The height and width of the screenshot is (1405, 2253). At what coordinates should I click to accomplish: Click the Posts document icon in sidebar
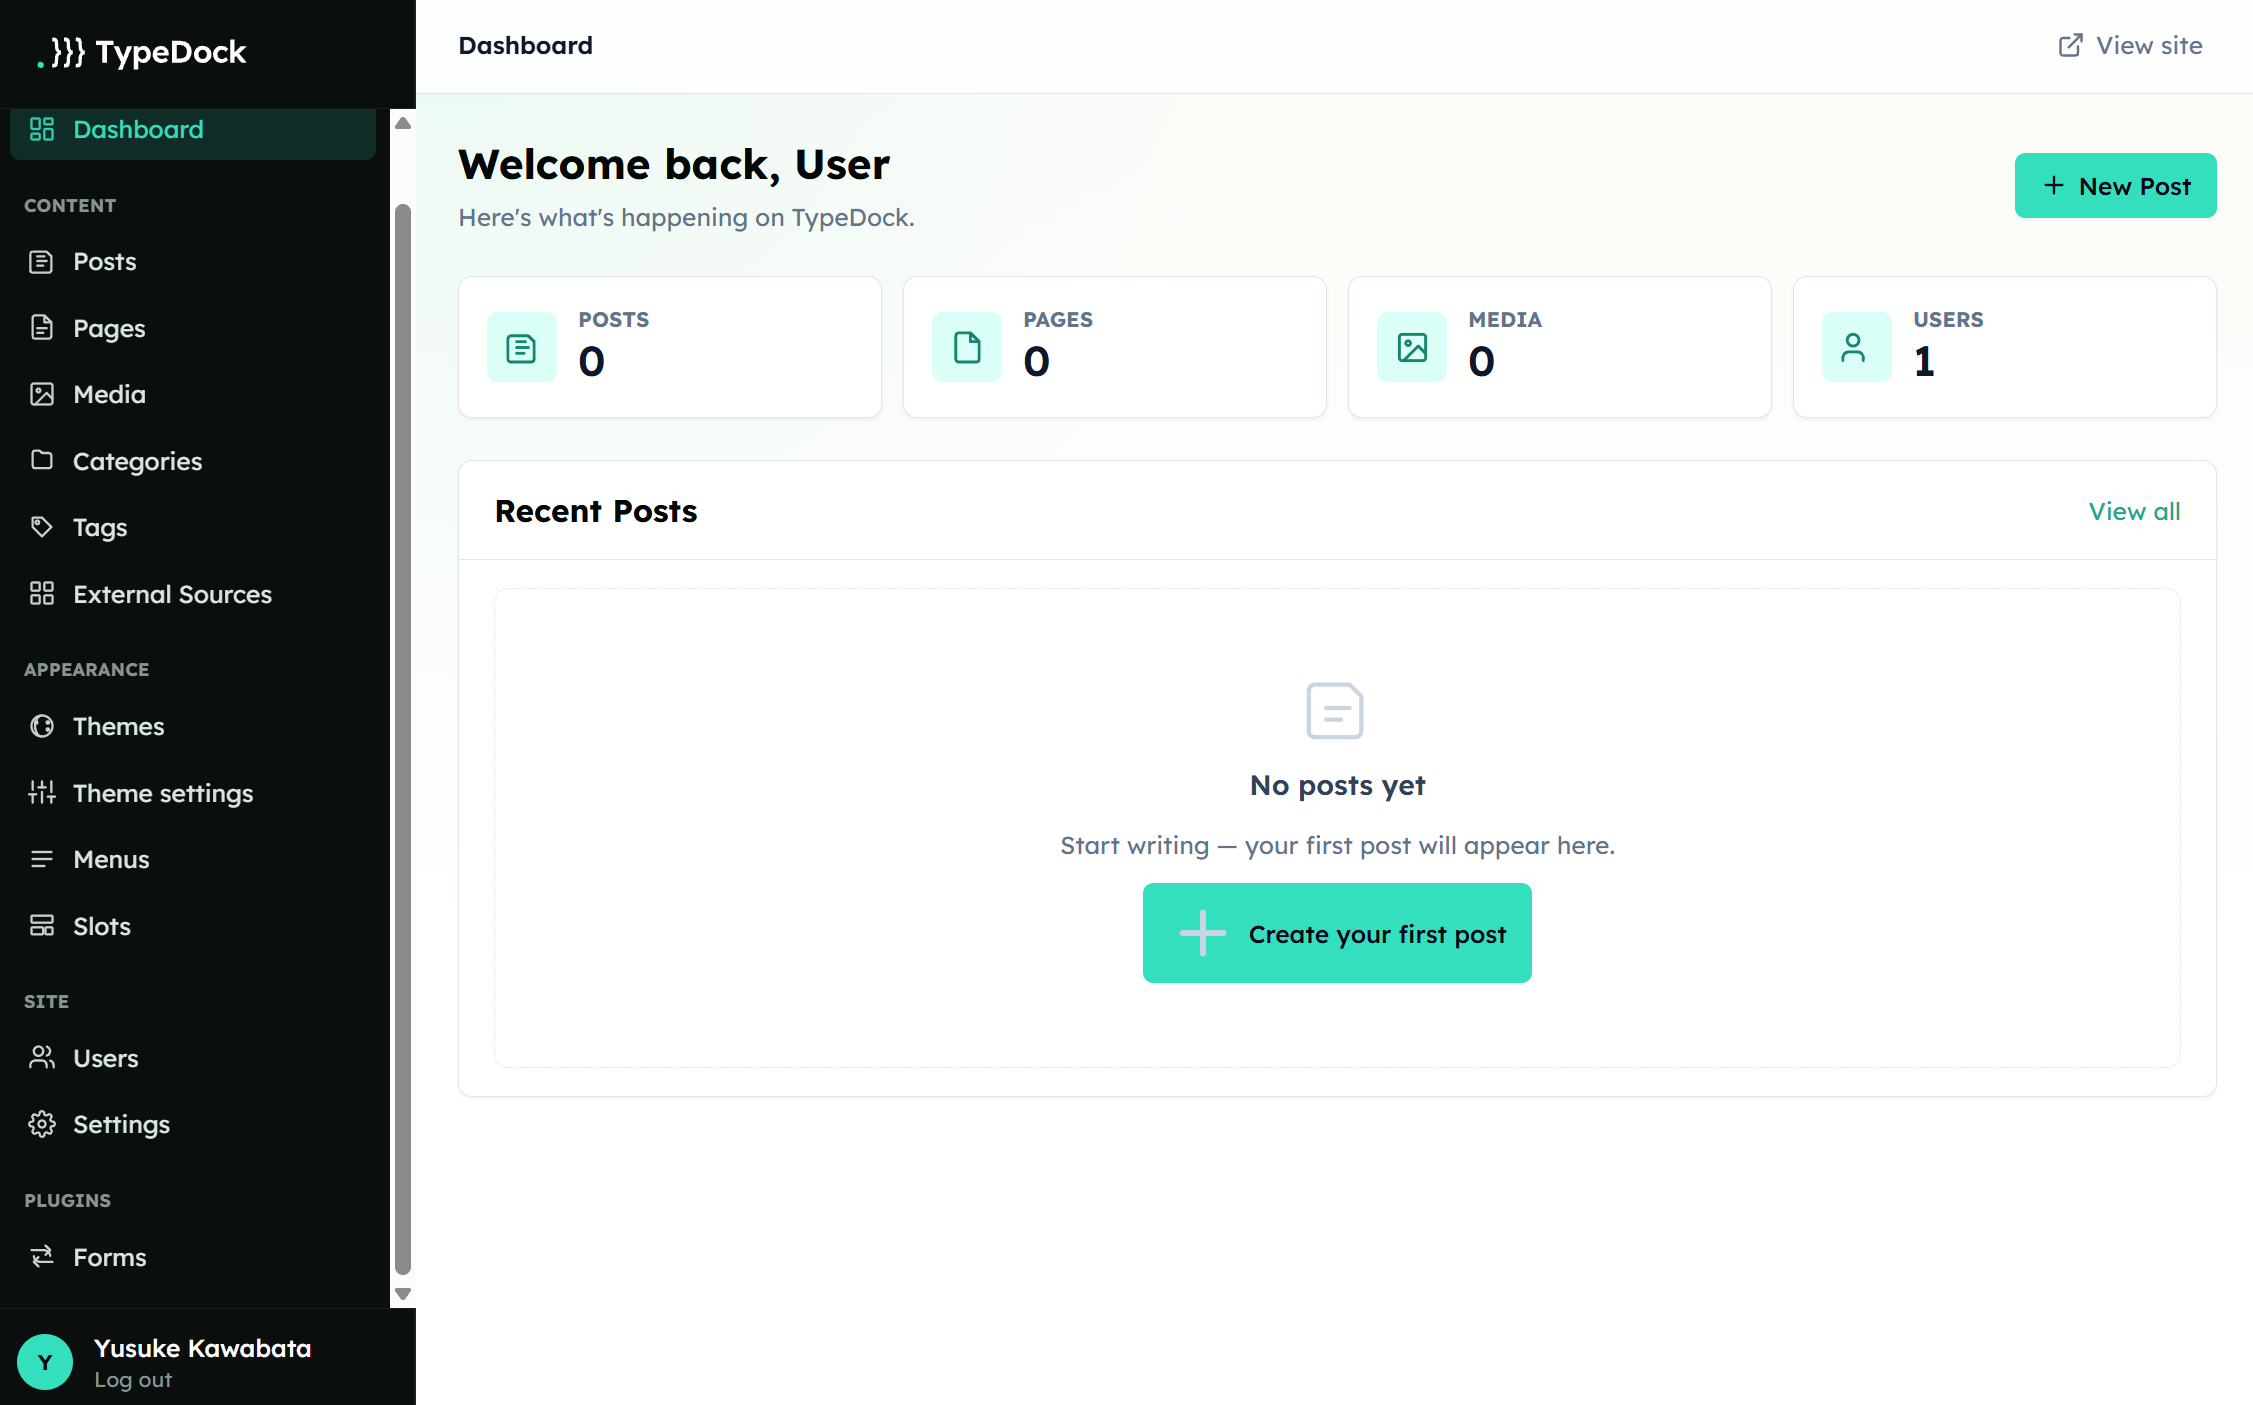[x=42, y=262]
